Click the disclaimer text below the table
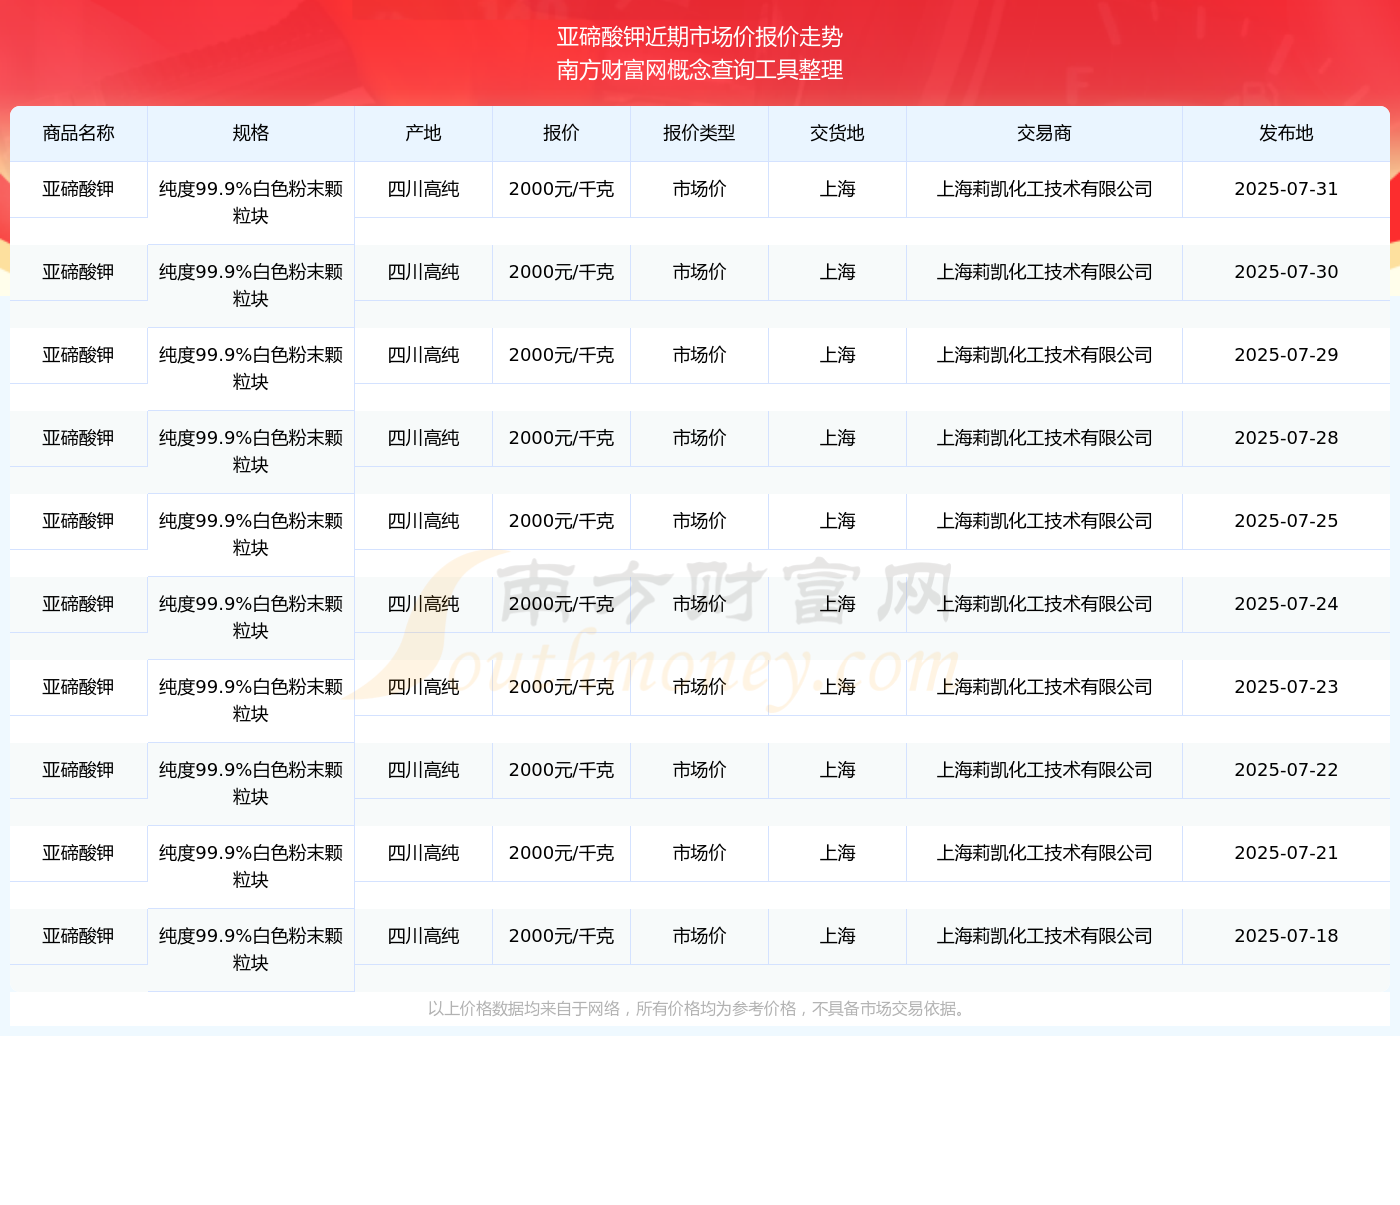 pyautogui.click(x=700, y=1009)
